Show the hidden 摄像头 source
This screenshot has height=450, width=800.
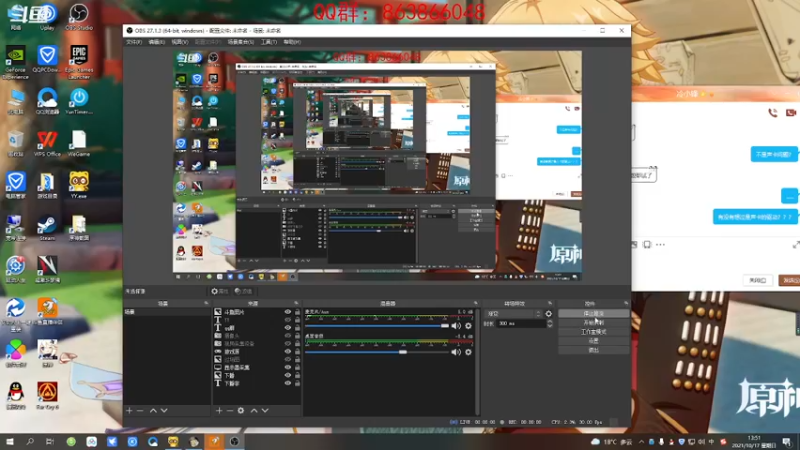pyautogui.click(x=288, y=336)
